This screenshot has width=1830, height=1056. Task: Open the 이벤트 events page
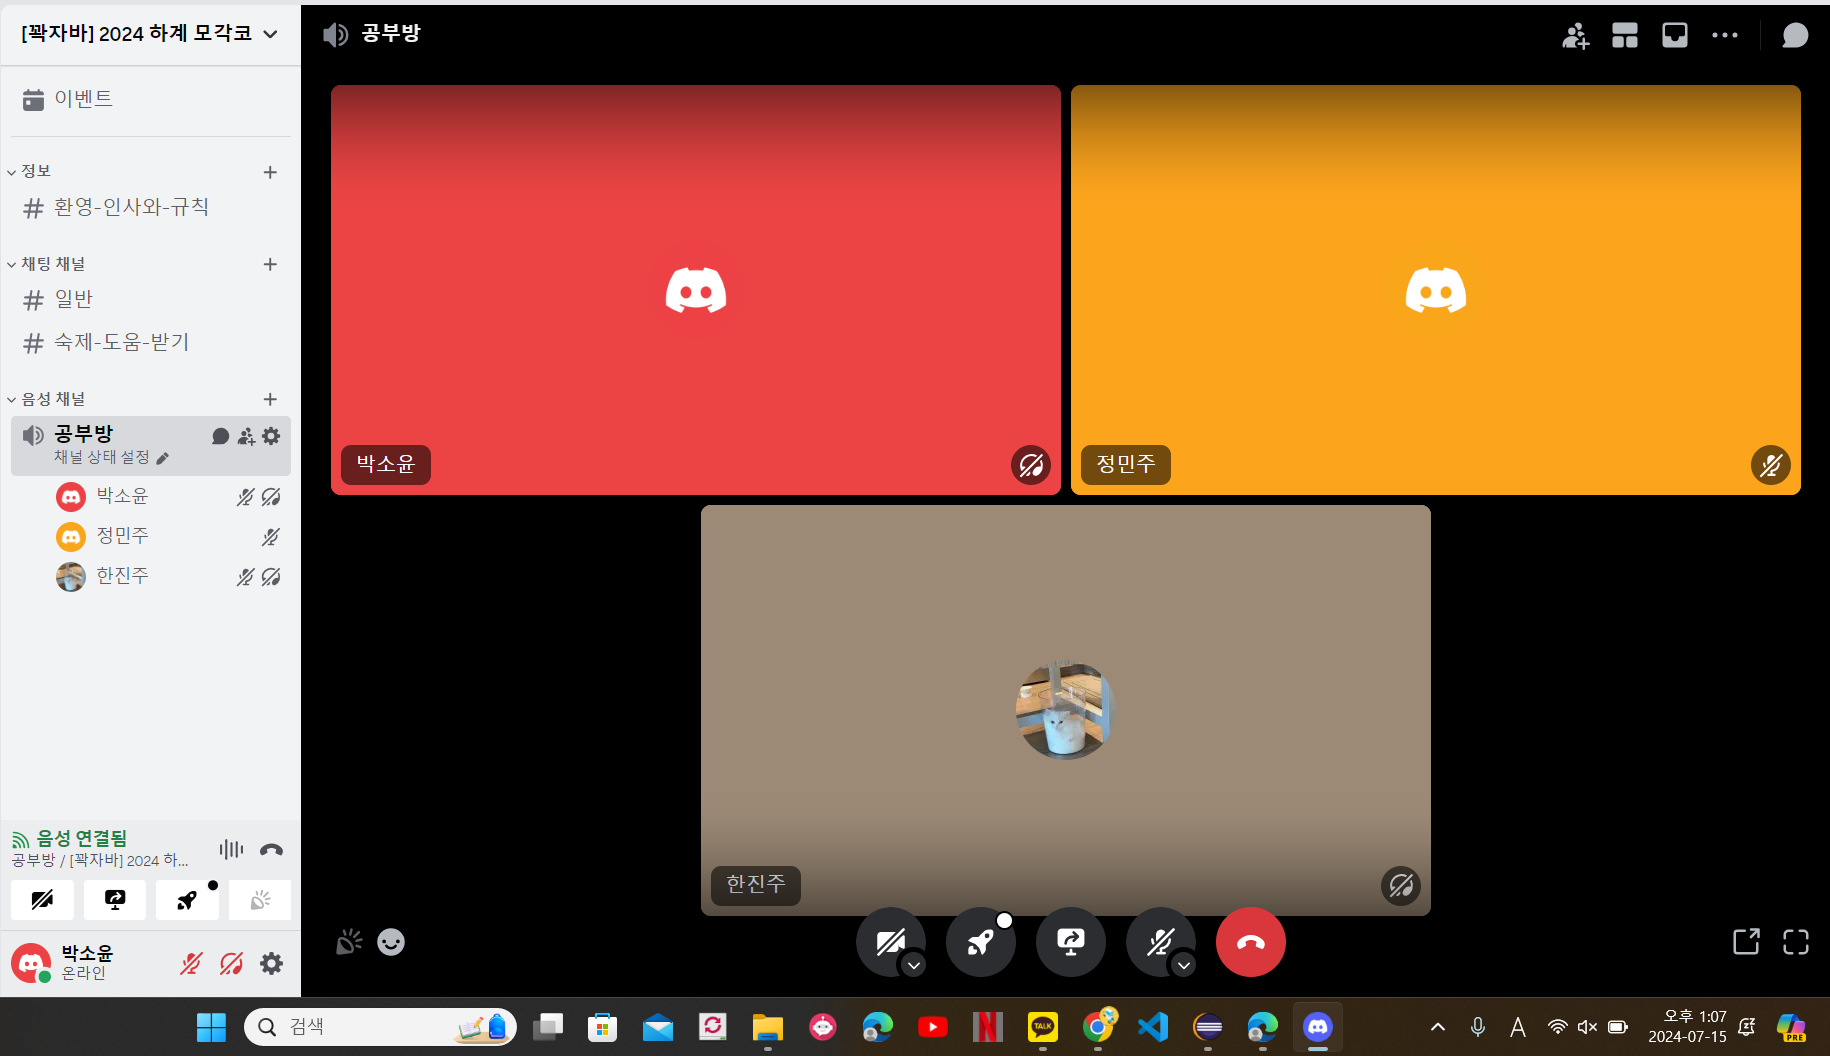tap(150, 99)
